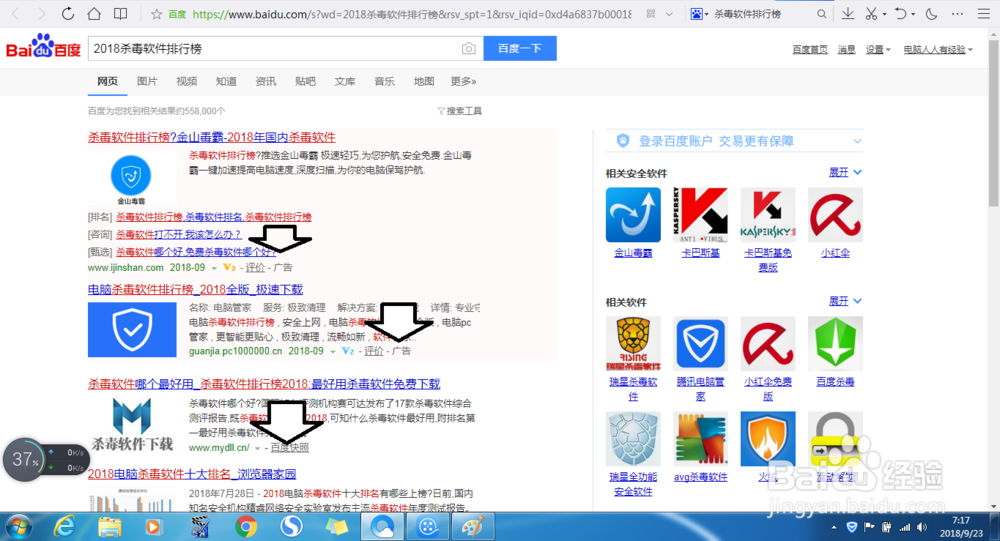Expand 登录百度账户 panel chevron
This screenshot has width=1000, height=541.
click(857, 141)
